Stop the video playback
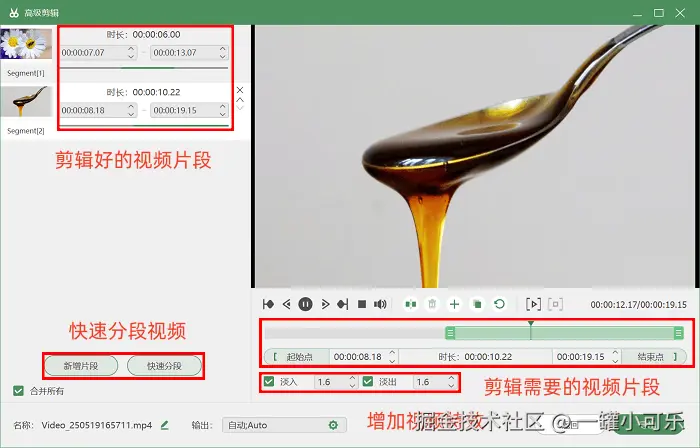The height and width of the screenshot is (448, 700). [x=362, y=304]
